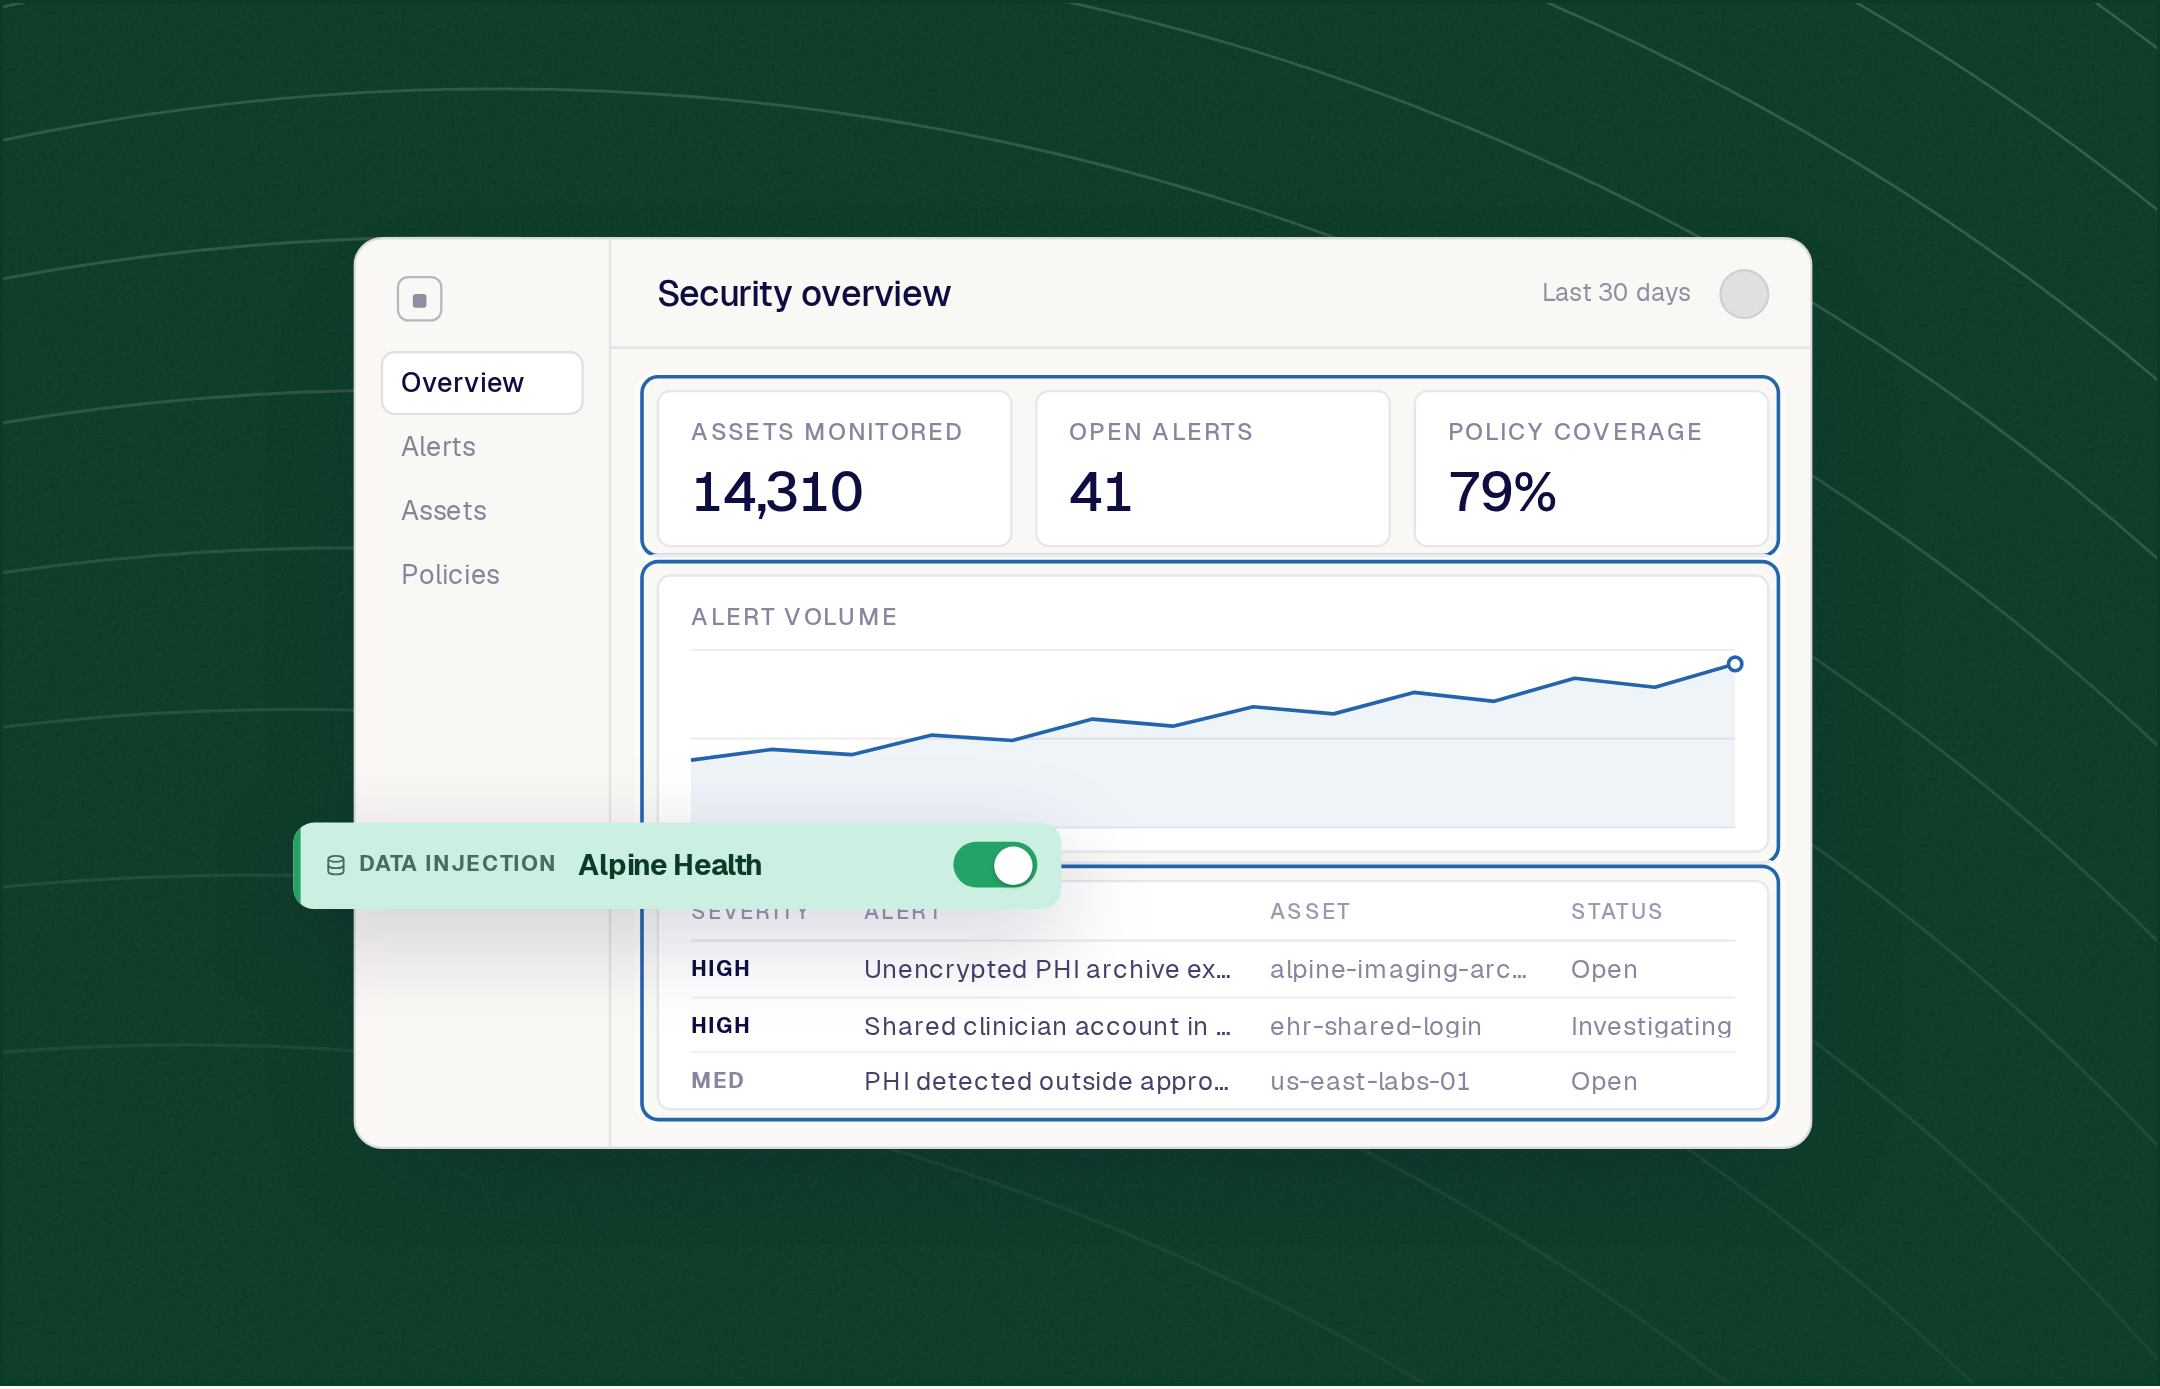Sort by the Asset column header
This screenshot has width=2160, height=1389.
pyautogui.click(x=1310, y=912)
